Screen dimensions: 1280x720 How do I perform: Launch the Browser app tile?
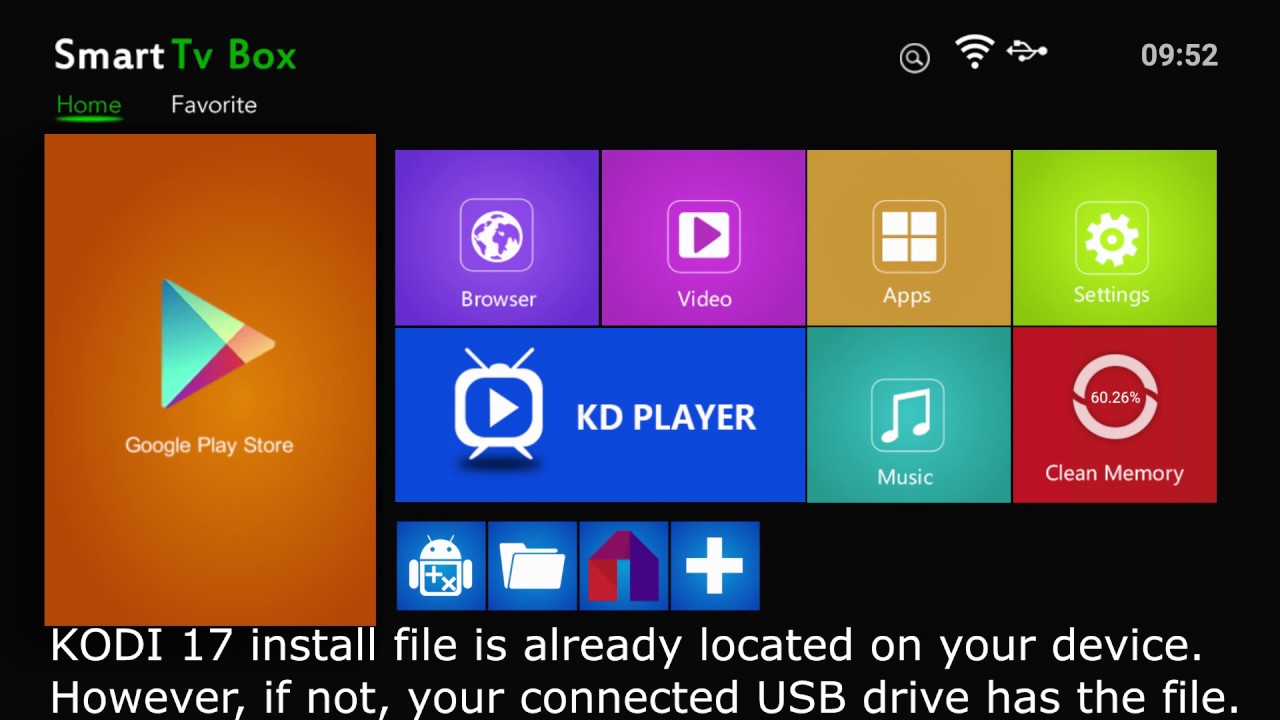[497, 238]
